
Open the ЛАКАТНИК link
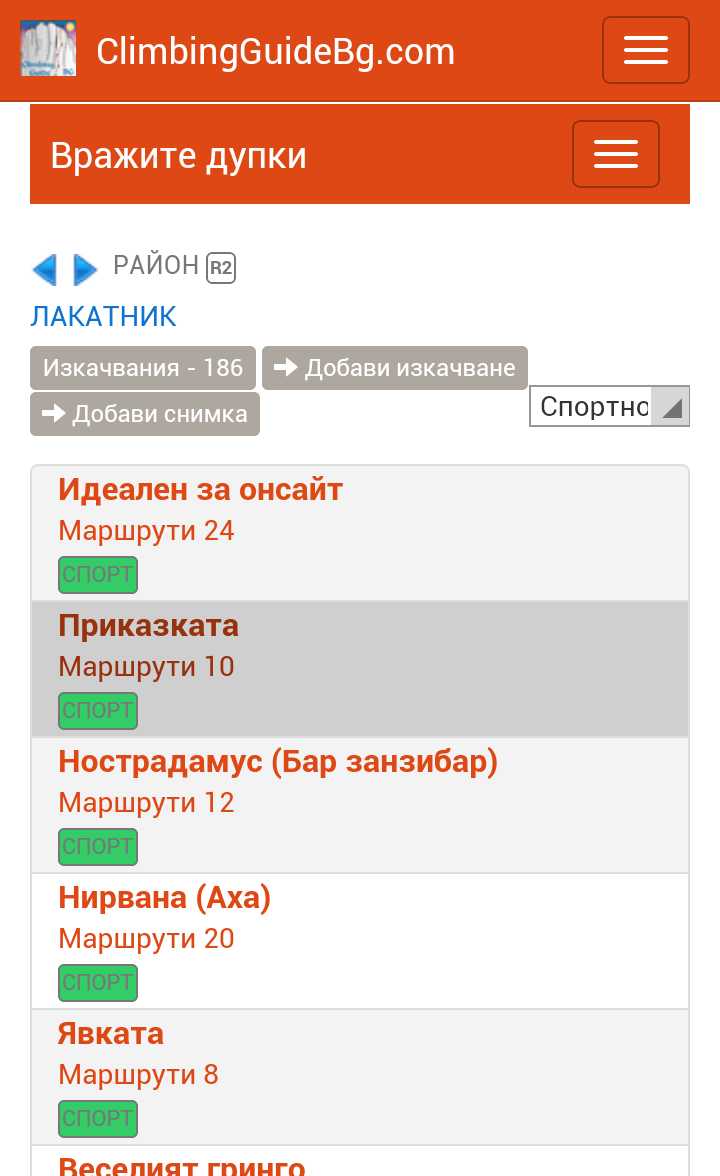pyautogui.click(x=103, y=316)
